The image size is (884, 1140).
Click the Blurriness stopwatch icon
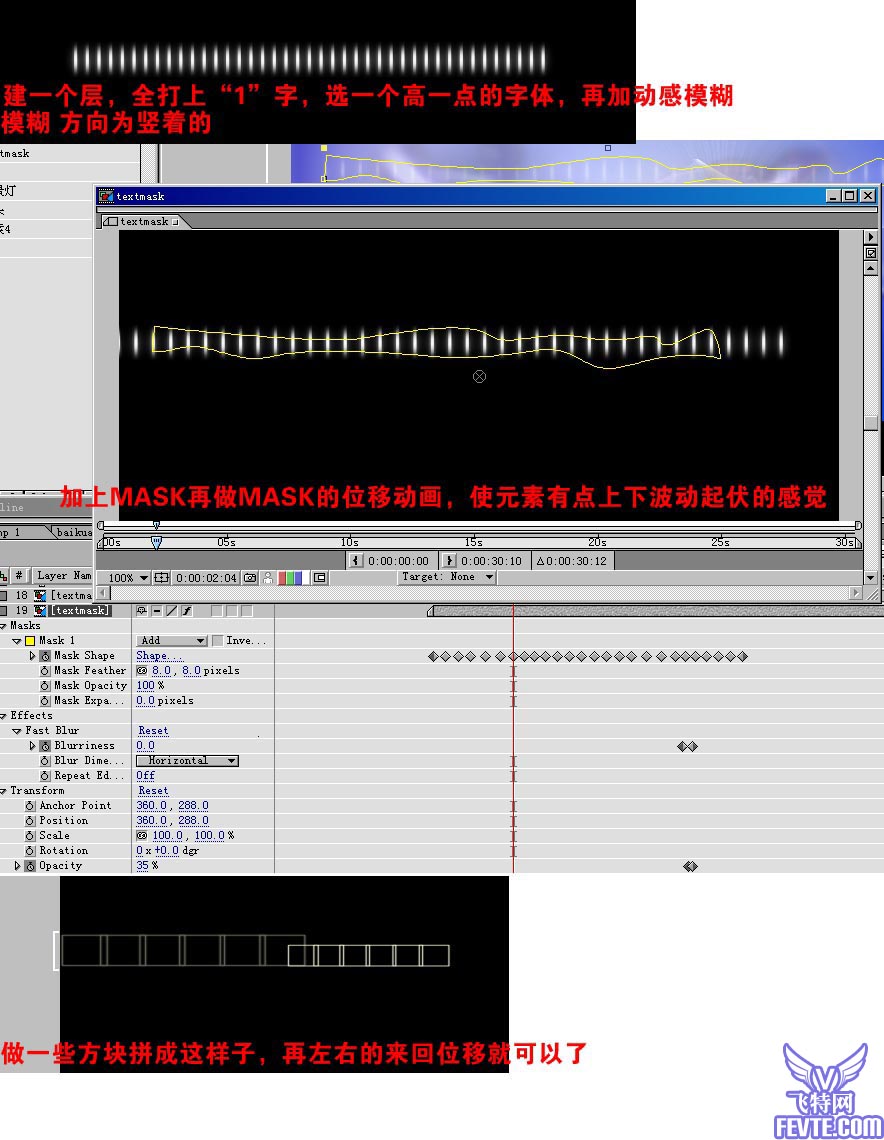(45, 746)
